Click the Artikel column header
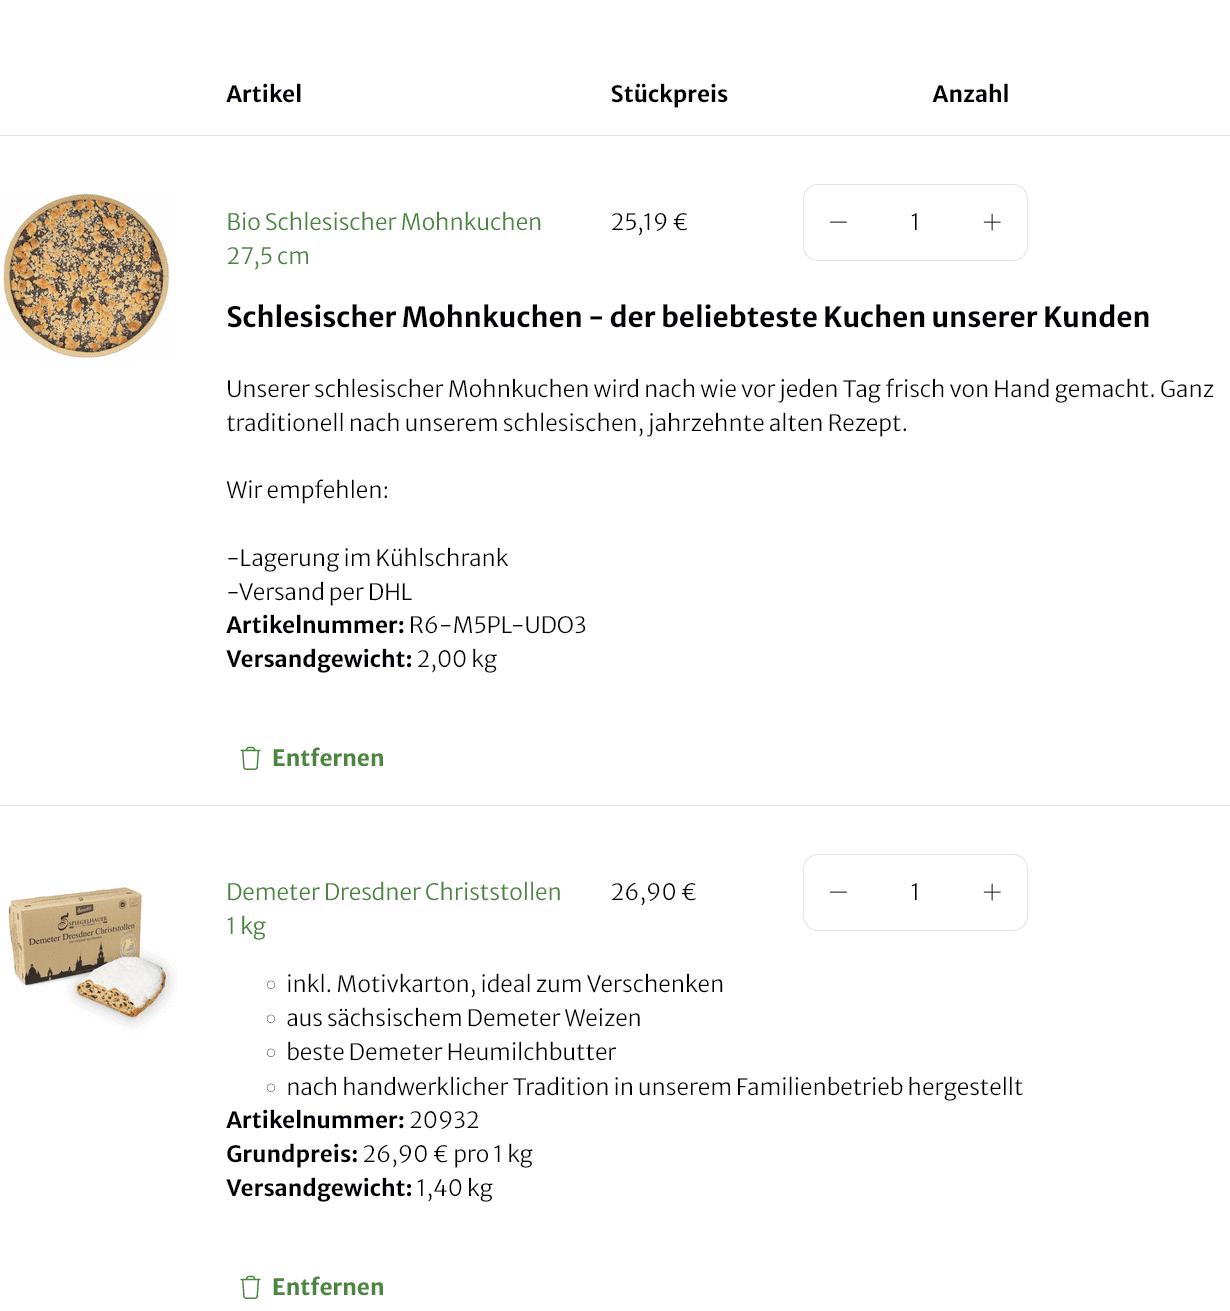Screen dimensions: 1230x1311 click(264, 94)
